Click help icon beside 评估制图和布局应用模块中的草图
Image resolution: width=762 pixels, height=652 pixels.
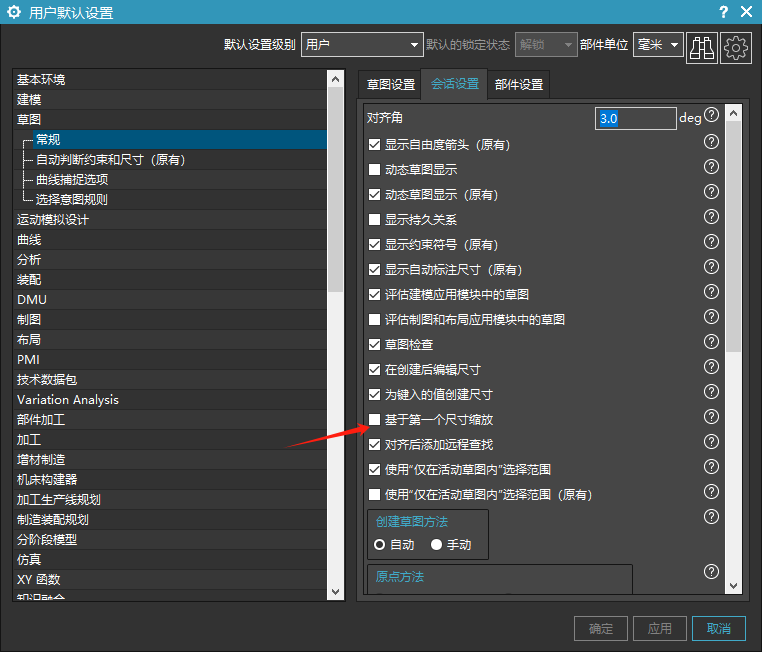(711, 317)
